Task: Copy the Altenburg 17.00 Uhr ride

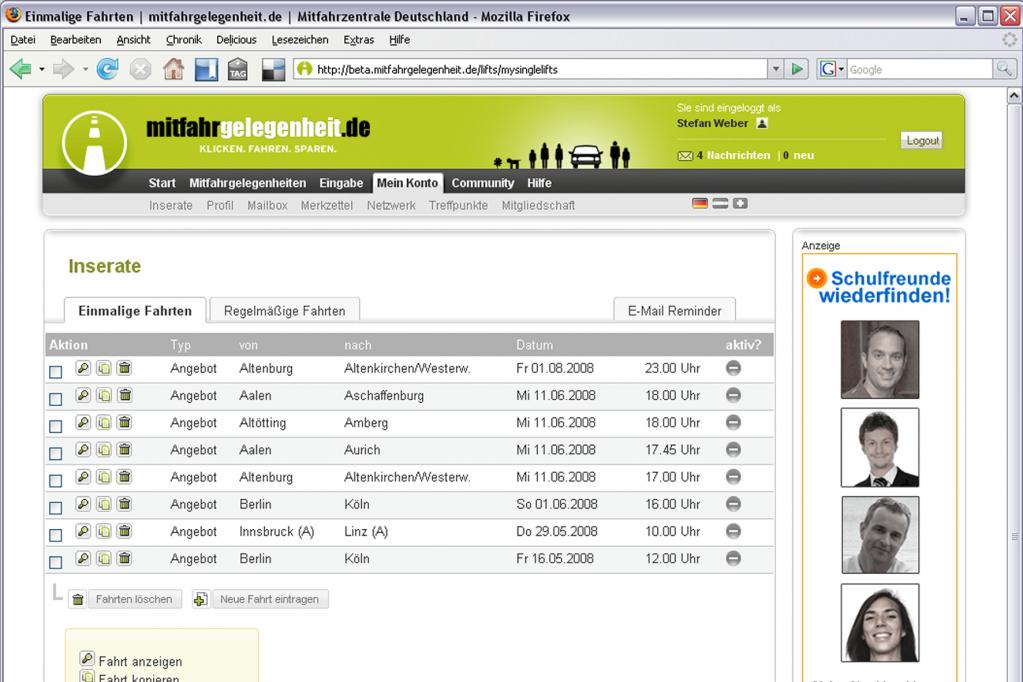Action: click(104, 476)
